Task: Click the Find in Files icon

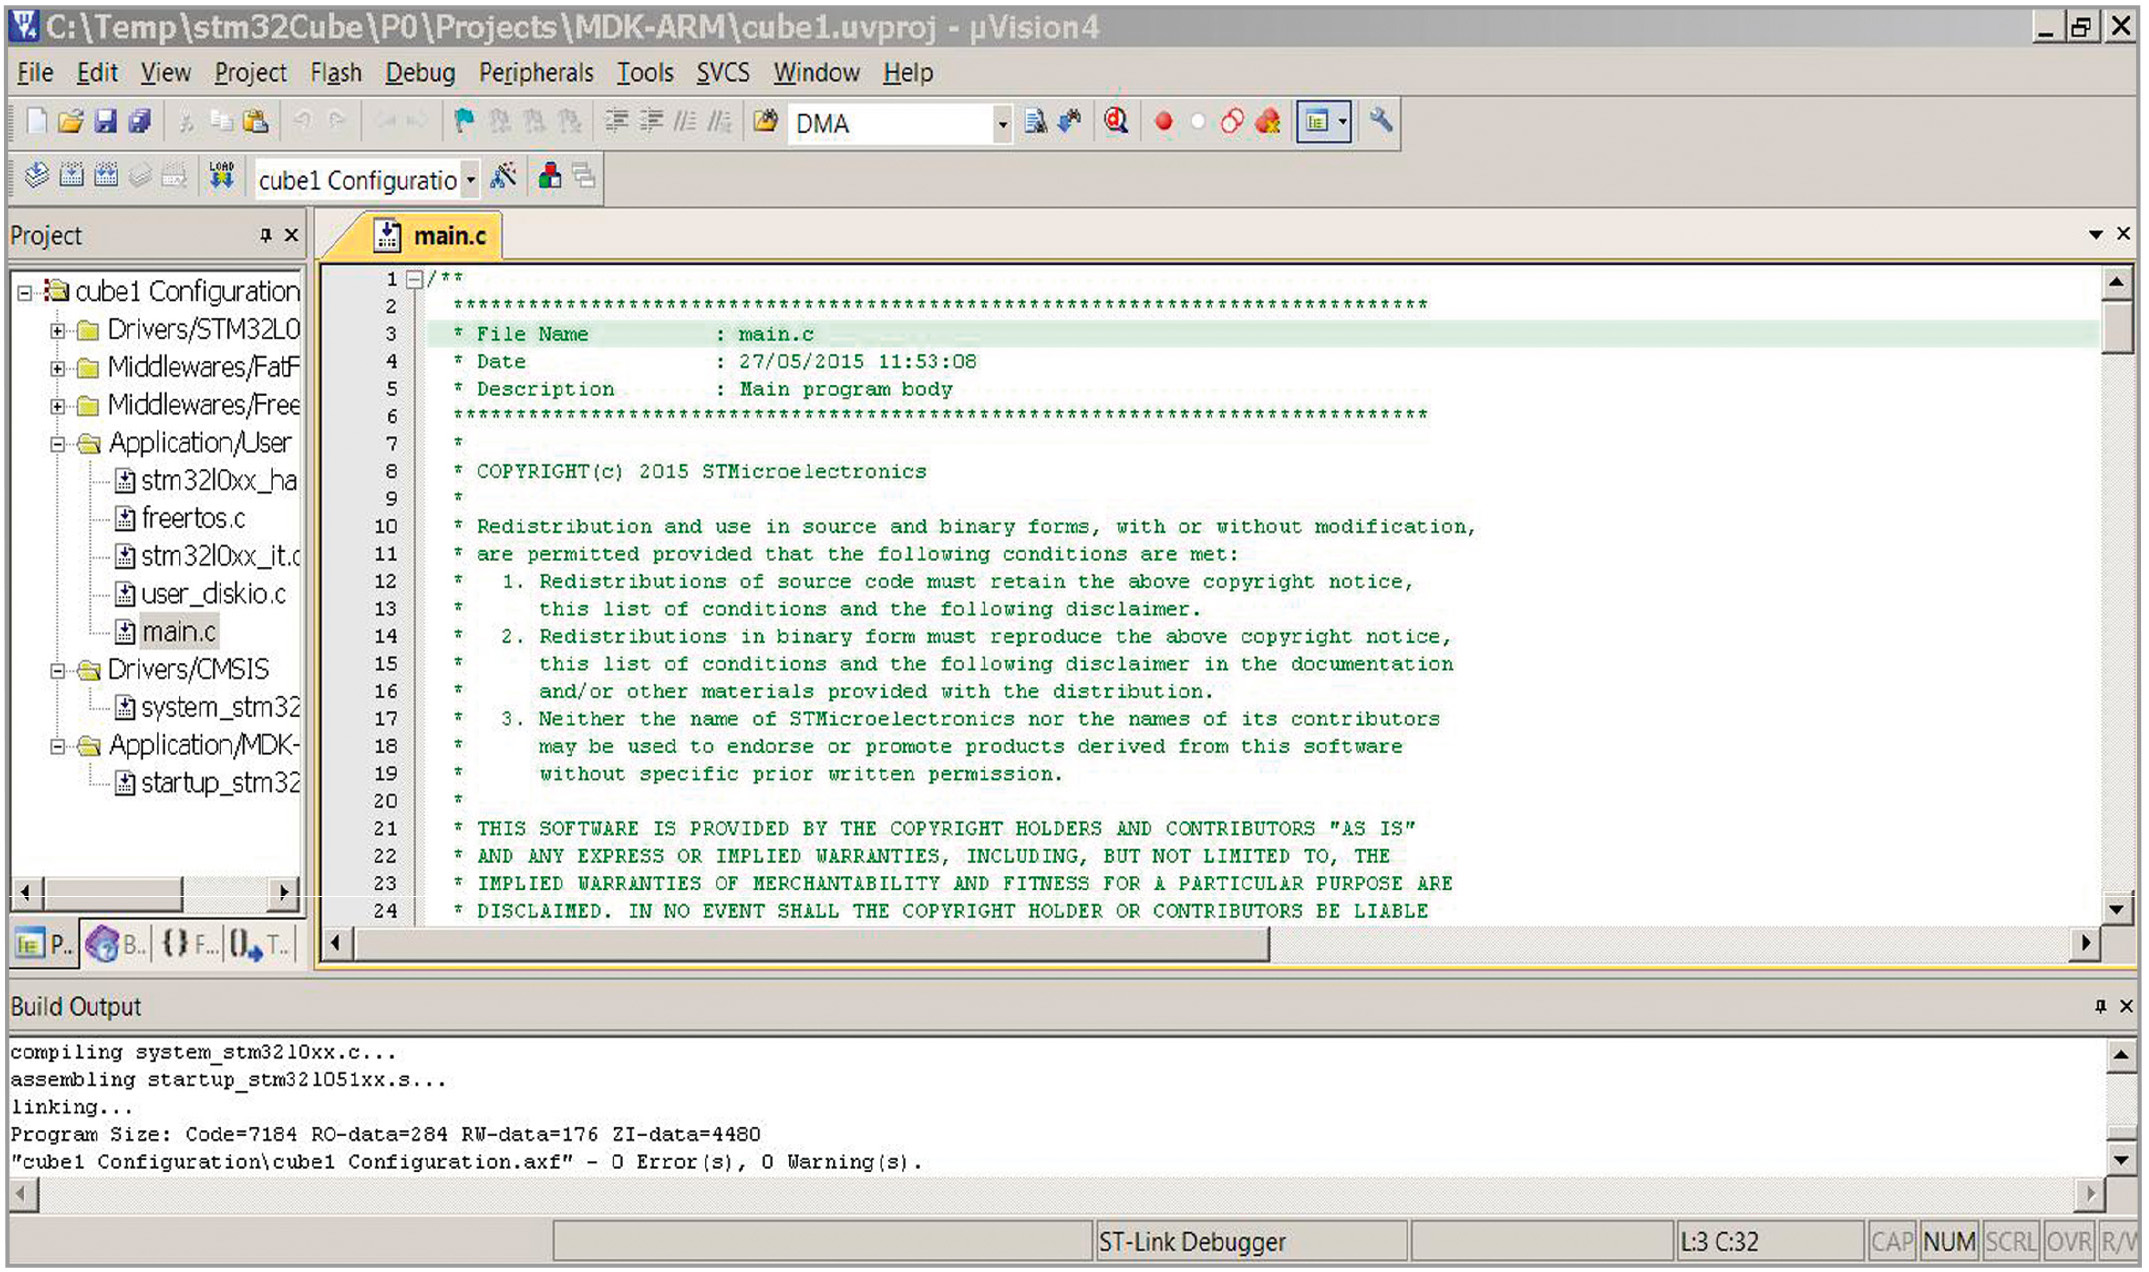Action: pyautogui.click(x=766, y=122)
